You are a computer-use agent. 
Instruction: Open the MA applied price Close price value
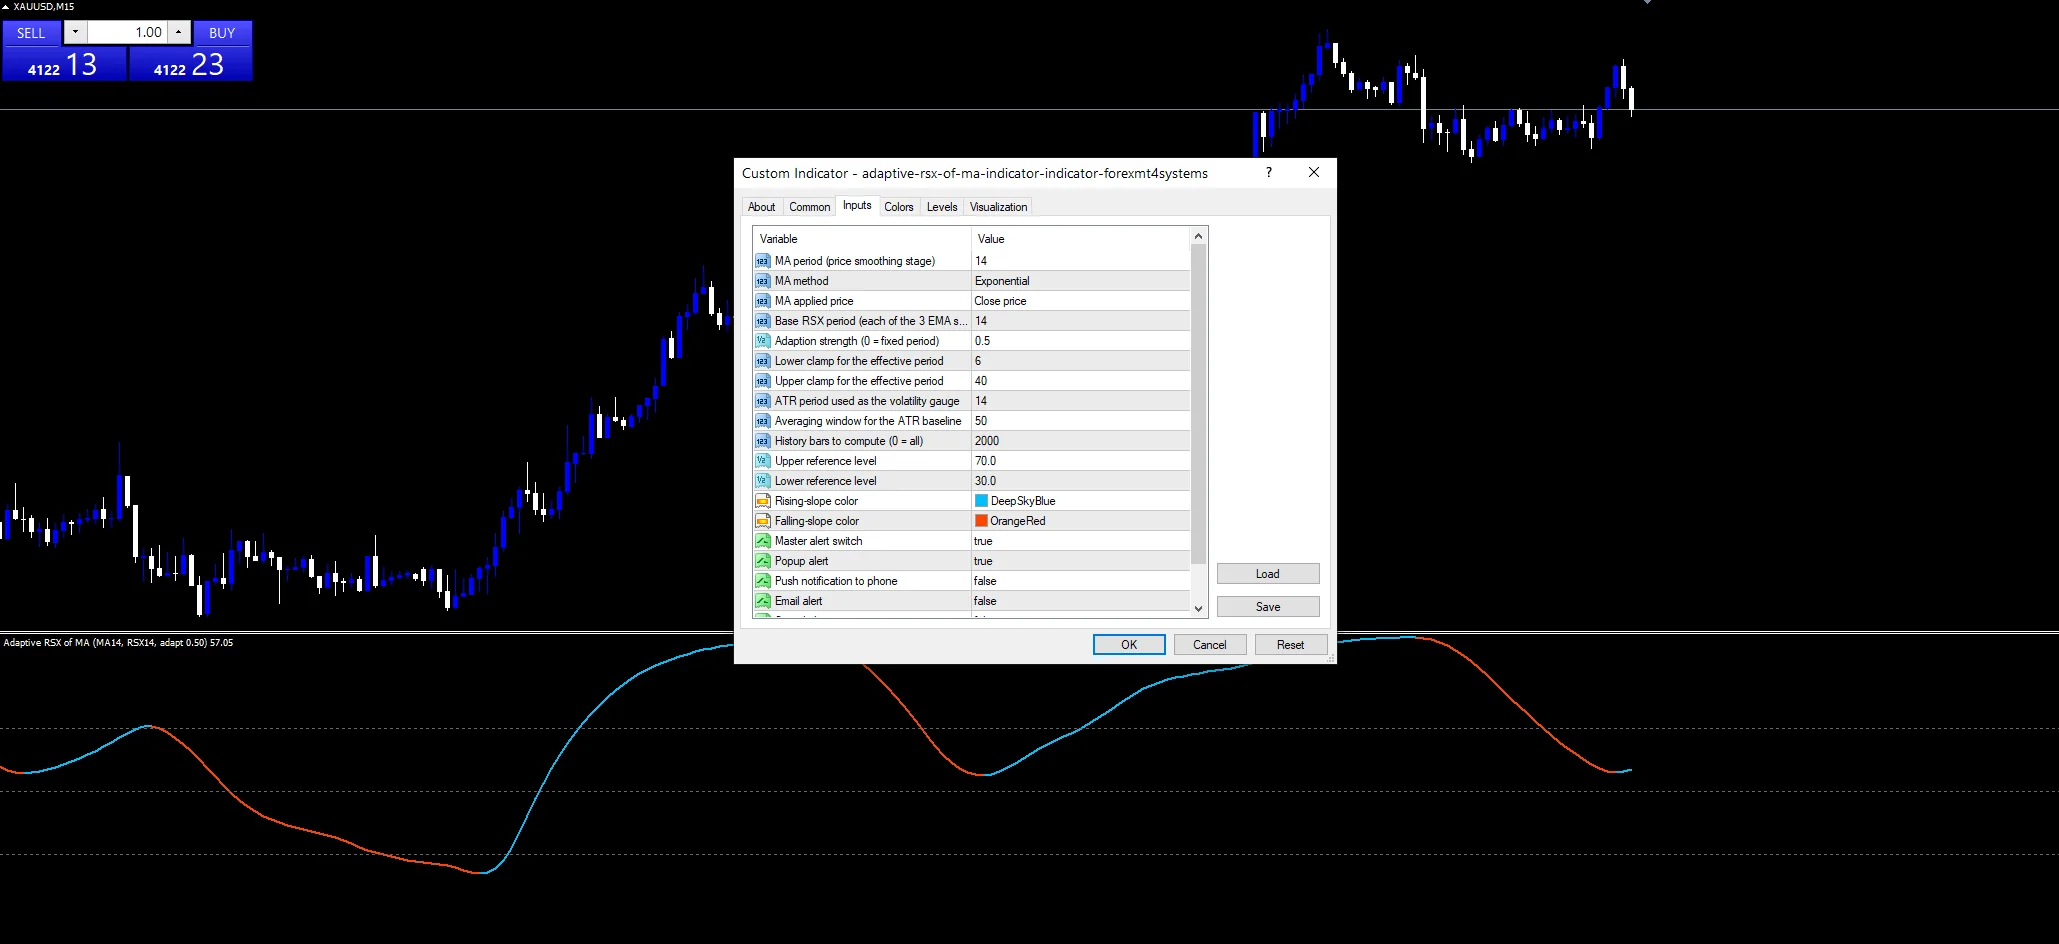1081,301
